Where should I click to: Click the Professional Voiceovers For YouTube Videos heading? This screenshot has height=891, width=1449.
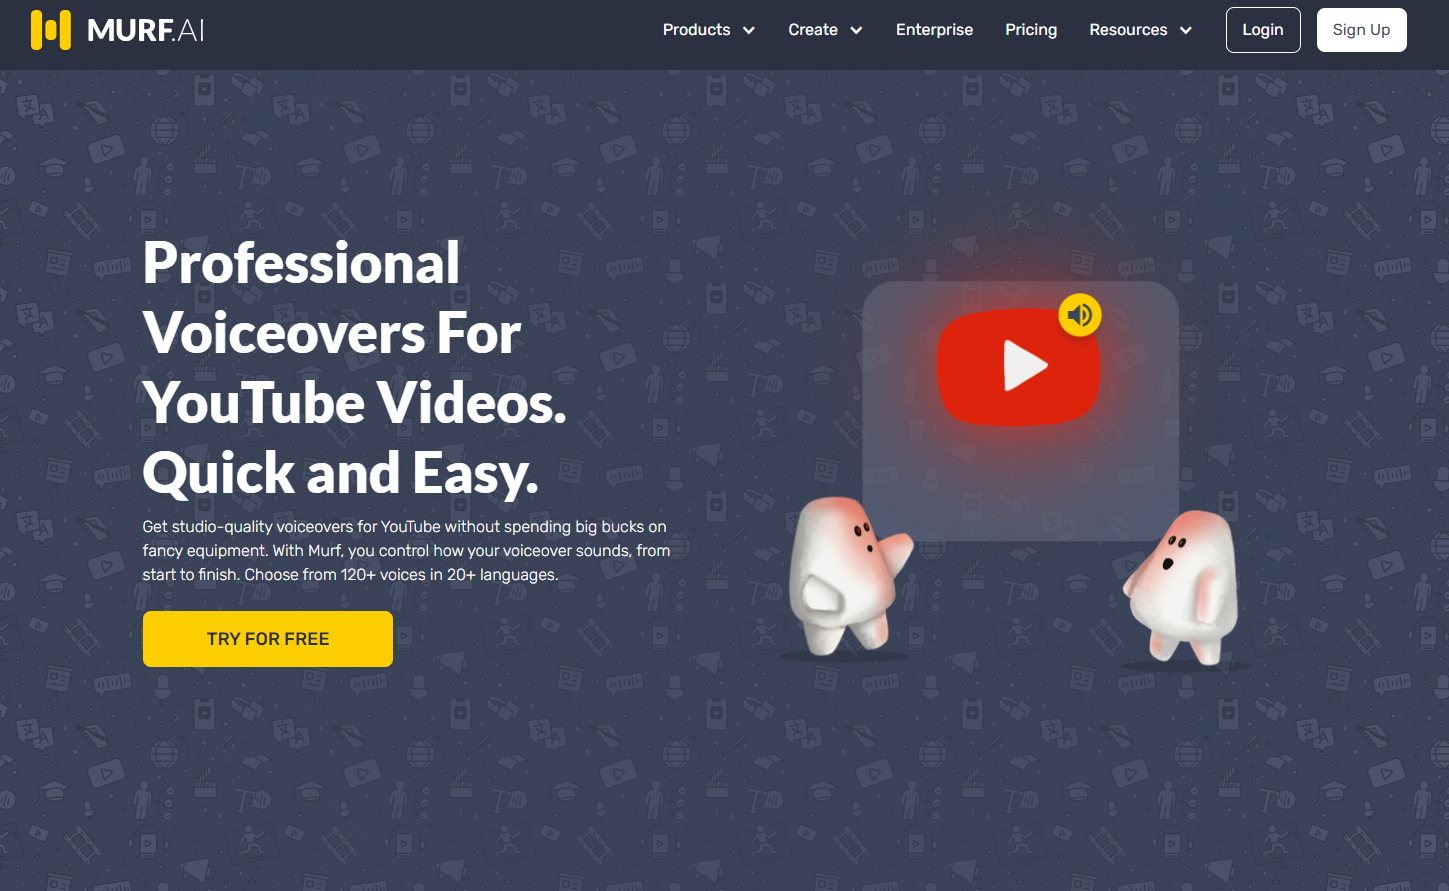pos(355,368)
